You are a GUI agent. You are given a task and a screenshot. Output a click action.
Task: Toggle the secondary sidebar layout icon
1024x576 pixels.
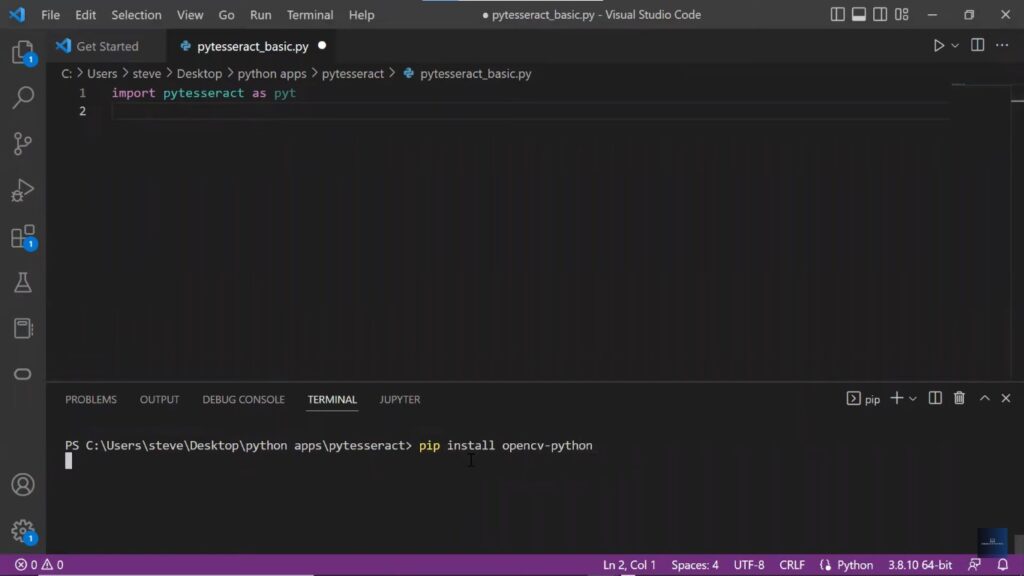[880, 14]
